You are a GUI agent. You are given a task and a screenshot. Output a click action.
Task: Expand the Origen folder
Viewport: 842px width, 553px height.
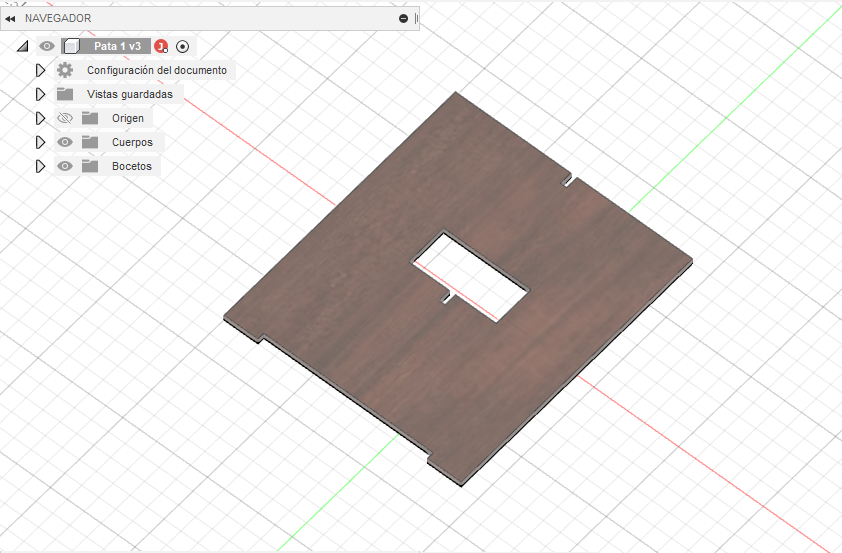[40, 118]
